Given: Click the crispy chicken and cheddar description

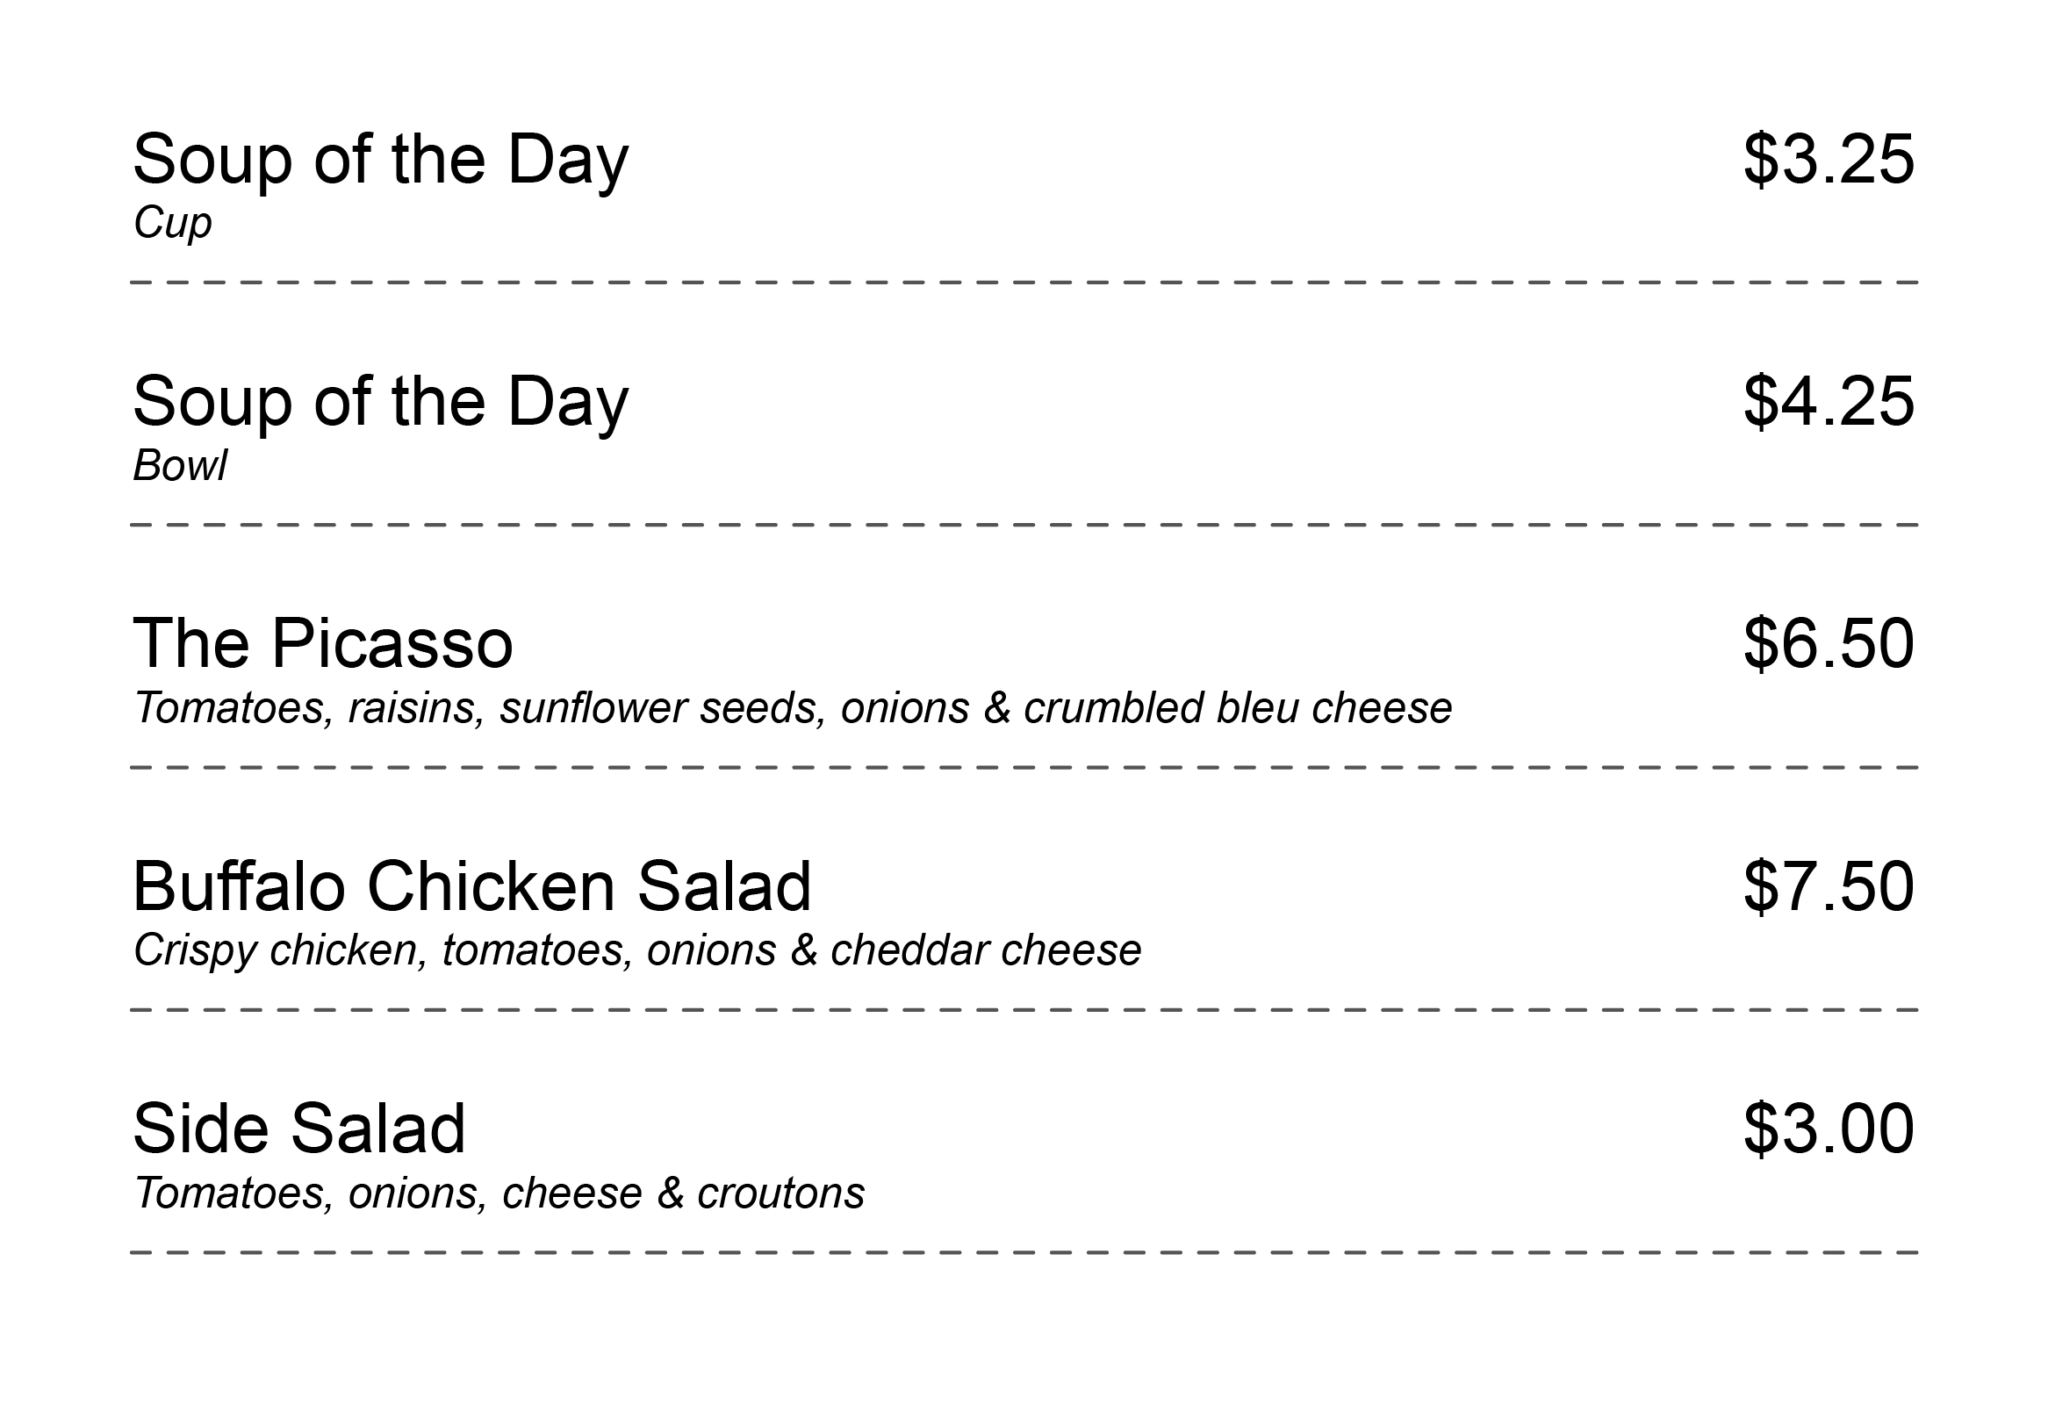Looking at the screenshot, I should (637, 951).
